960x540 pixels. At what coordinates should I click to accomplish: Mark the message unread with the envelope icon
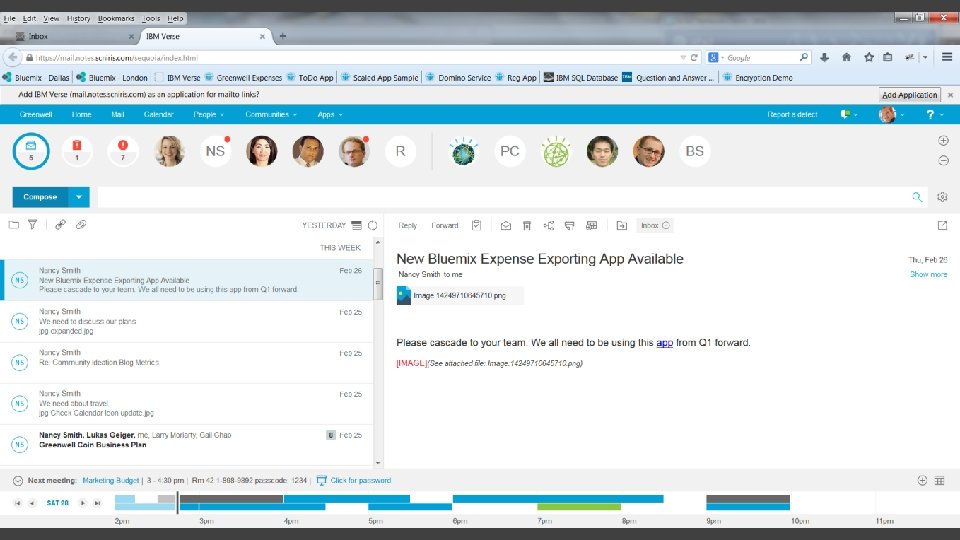tap(506, 225)
